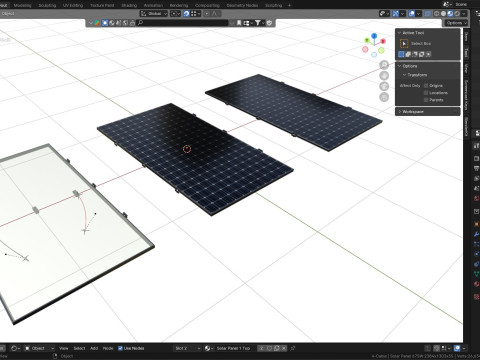Open the Animation workspace tab
Viewport: 480px width, 360px height.
153,5
